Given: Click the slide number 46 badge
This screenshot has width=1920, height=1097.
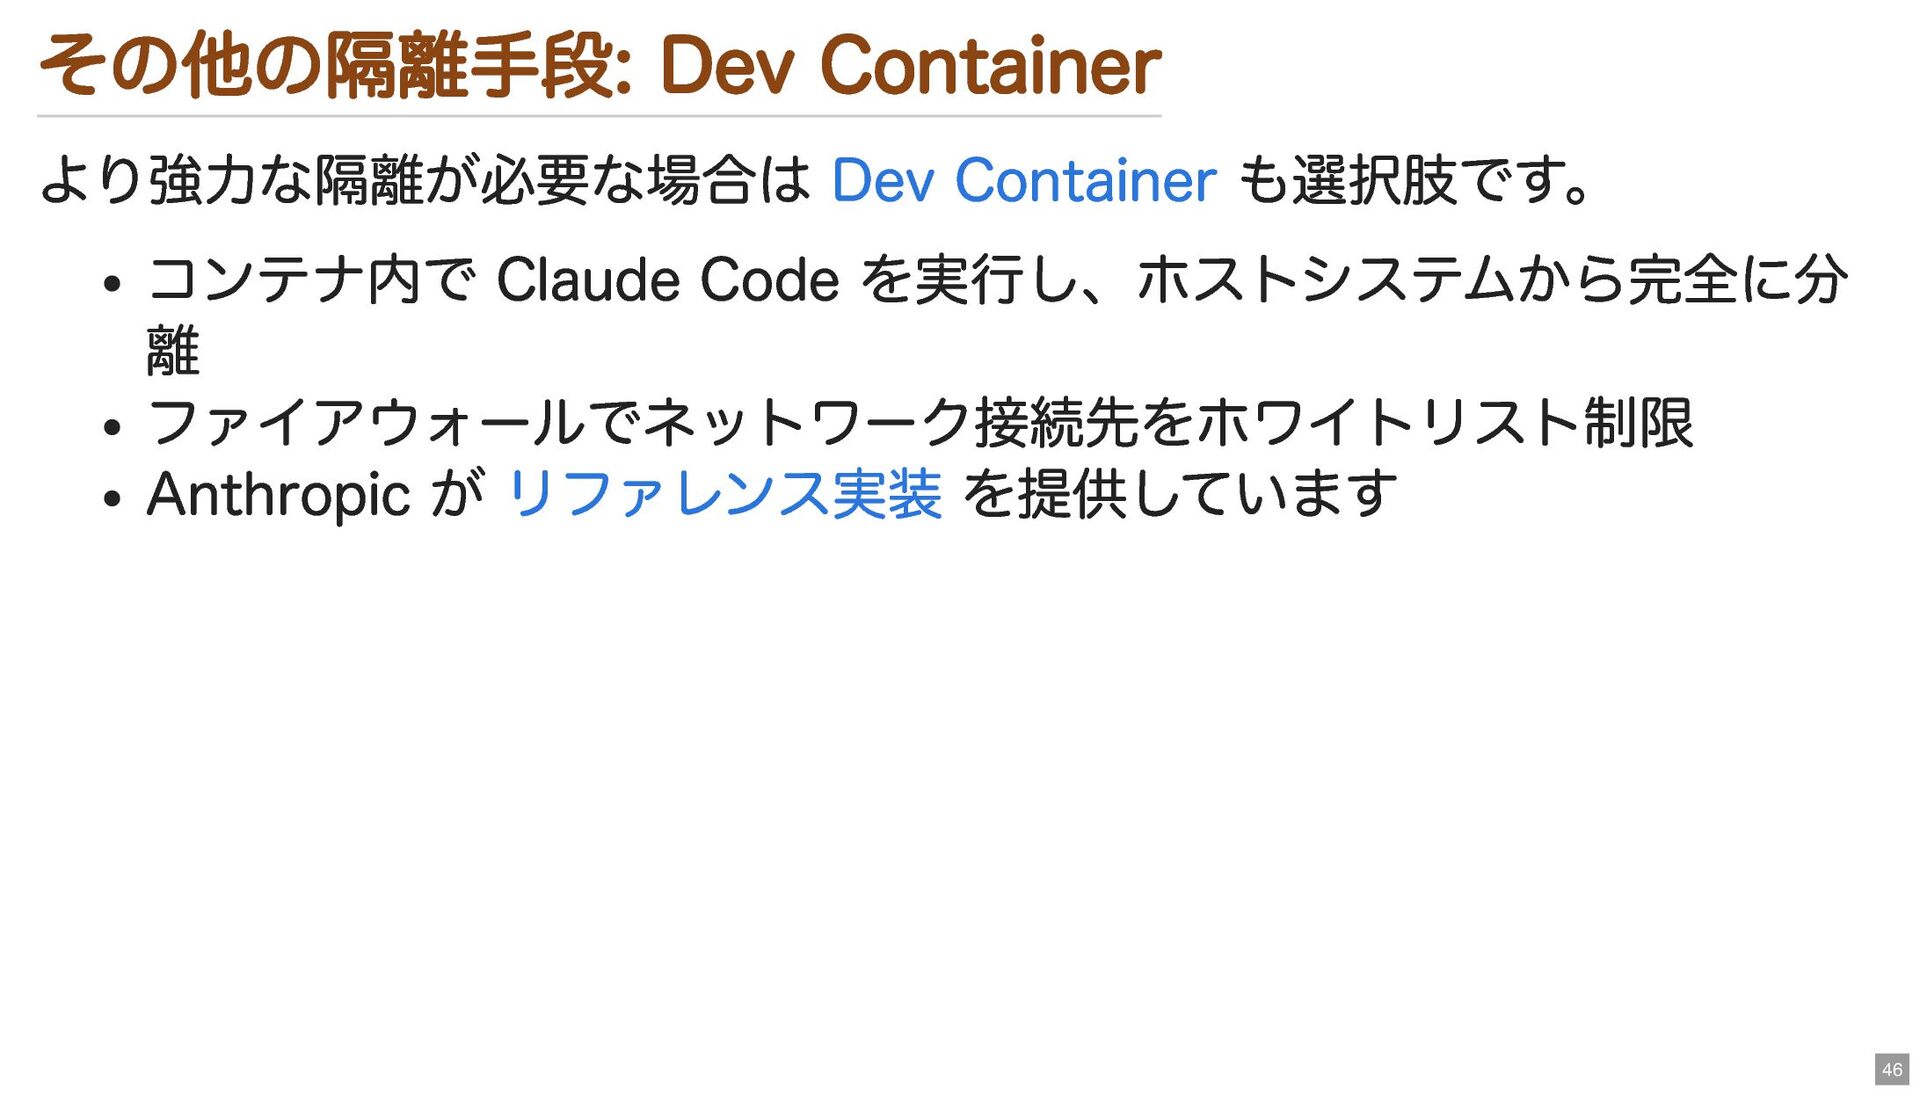Looking at the screenshot, I should tap(1891, 1069).
